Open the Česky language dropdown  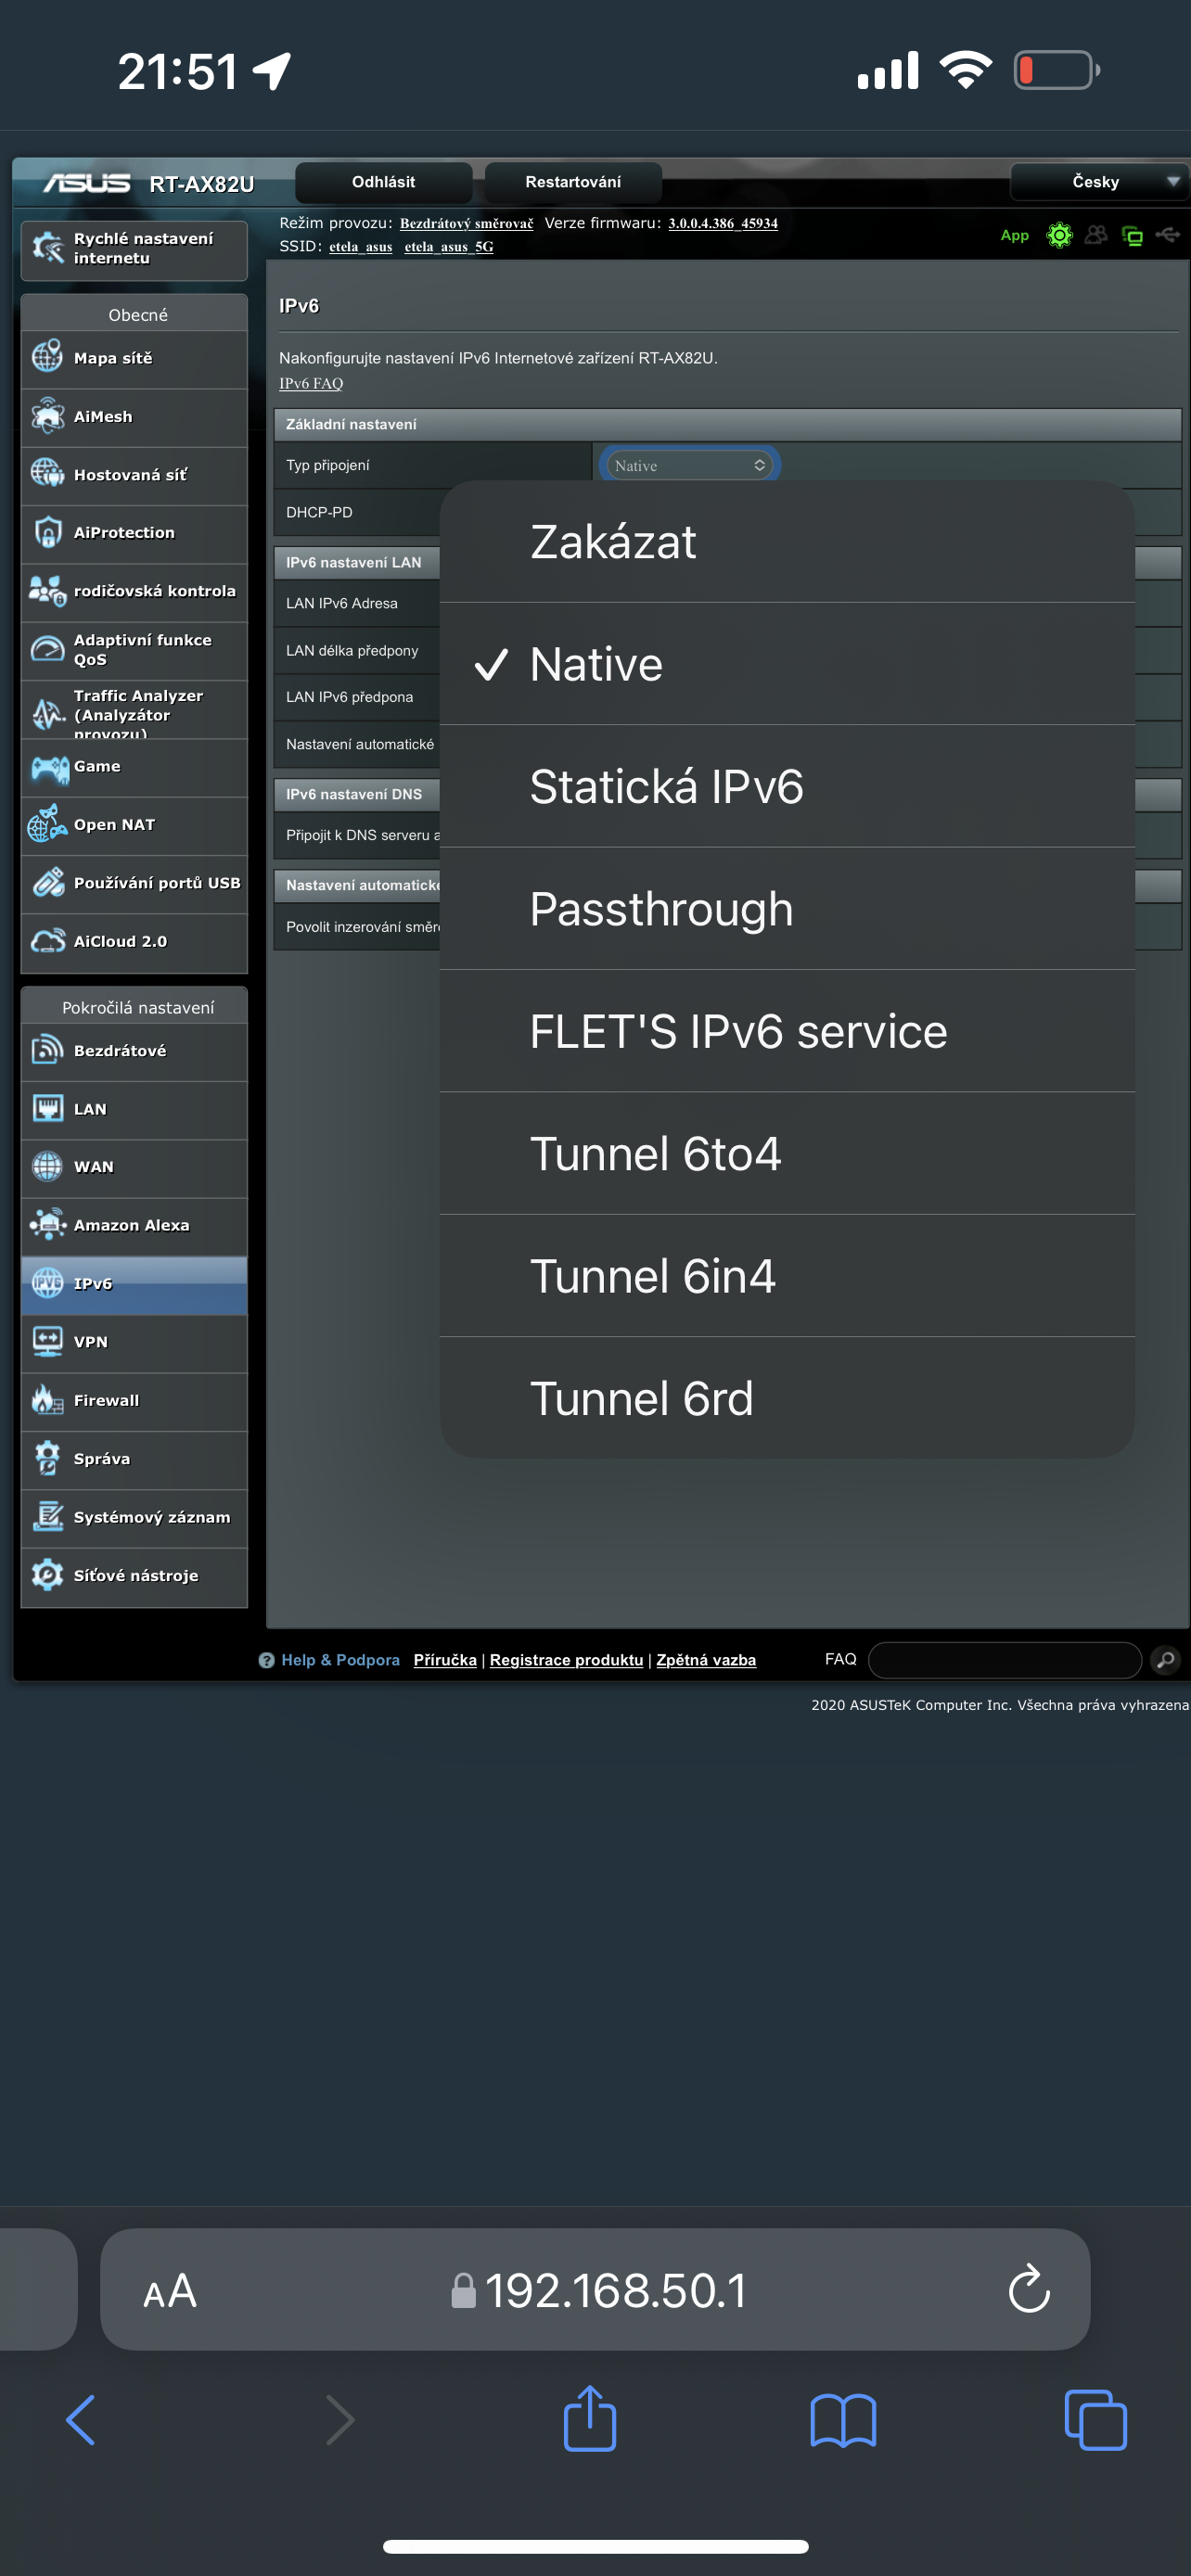[1099, 182]
